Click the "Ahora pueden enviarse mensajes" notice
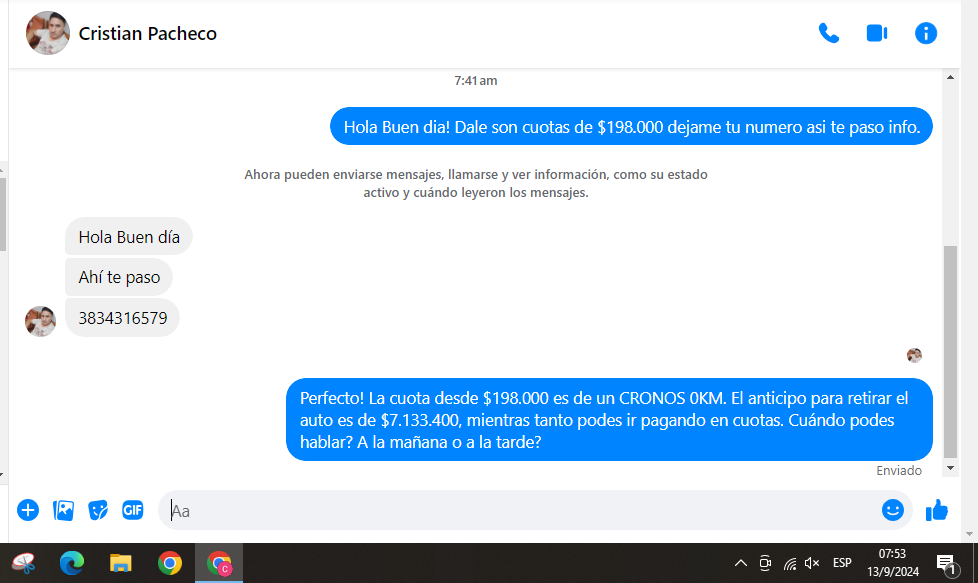 coord(476,183)
